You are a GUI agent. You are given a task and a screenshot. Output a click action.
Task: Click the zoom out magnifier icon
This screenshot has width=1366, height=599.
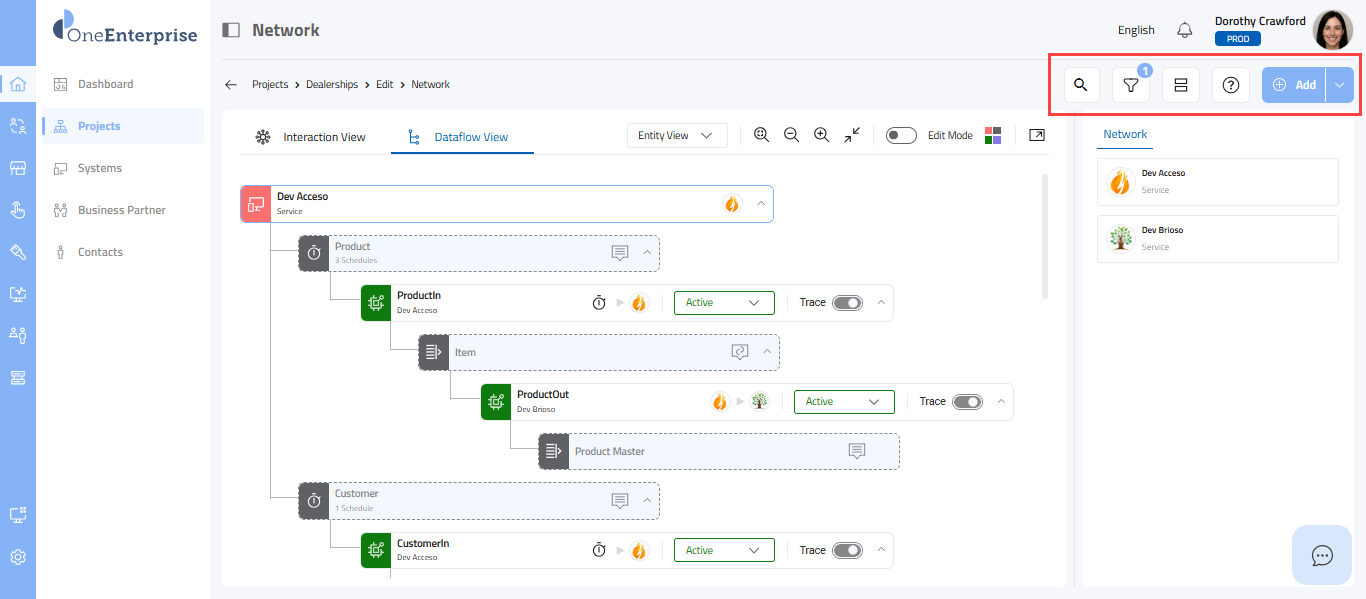[791, 135]
